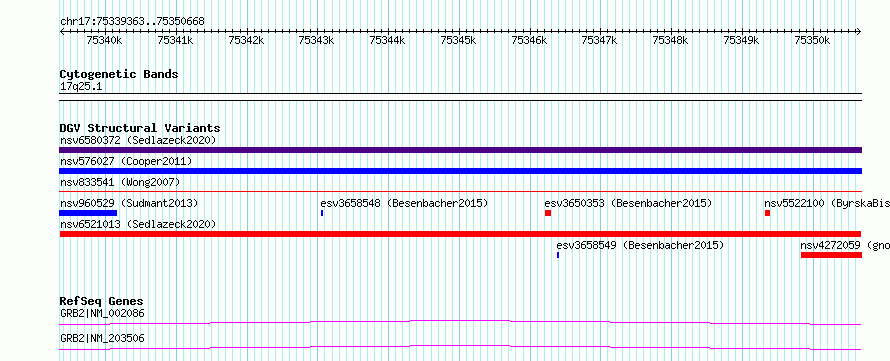The width and height of the screenshot is (890, 361).
Task: Click the Cytogenetic Bands track heading
Action: (x=119, y=74)
